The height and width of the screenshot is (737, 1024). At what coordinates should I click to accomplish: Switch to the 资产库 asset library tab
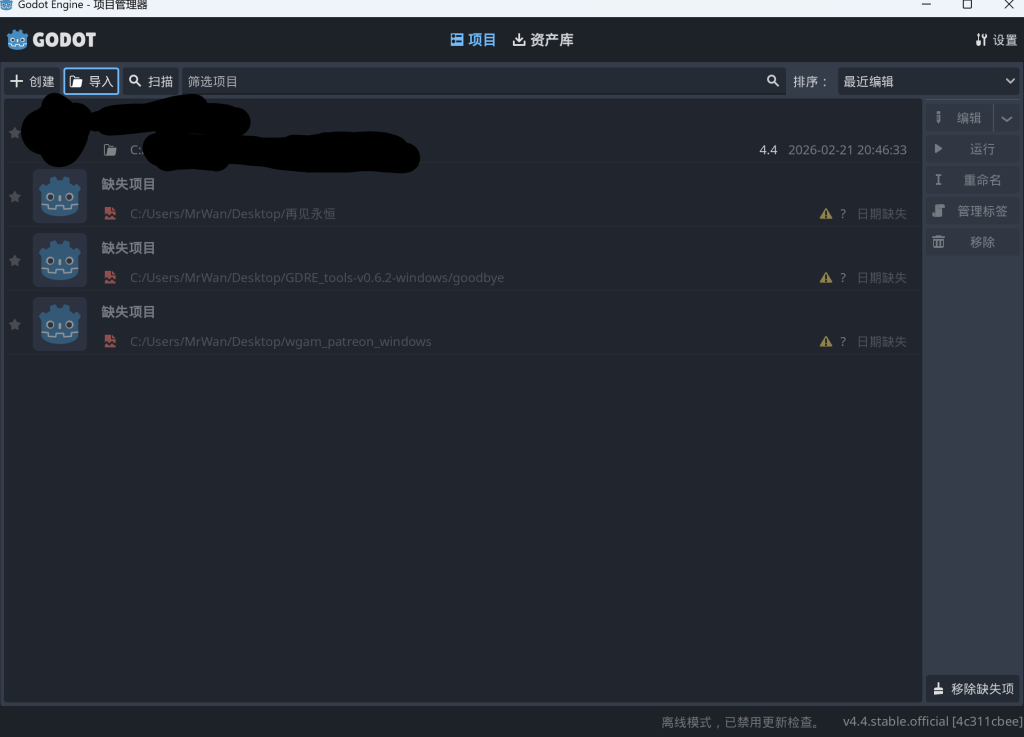tap(543, 40)
